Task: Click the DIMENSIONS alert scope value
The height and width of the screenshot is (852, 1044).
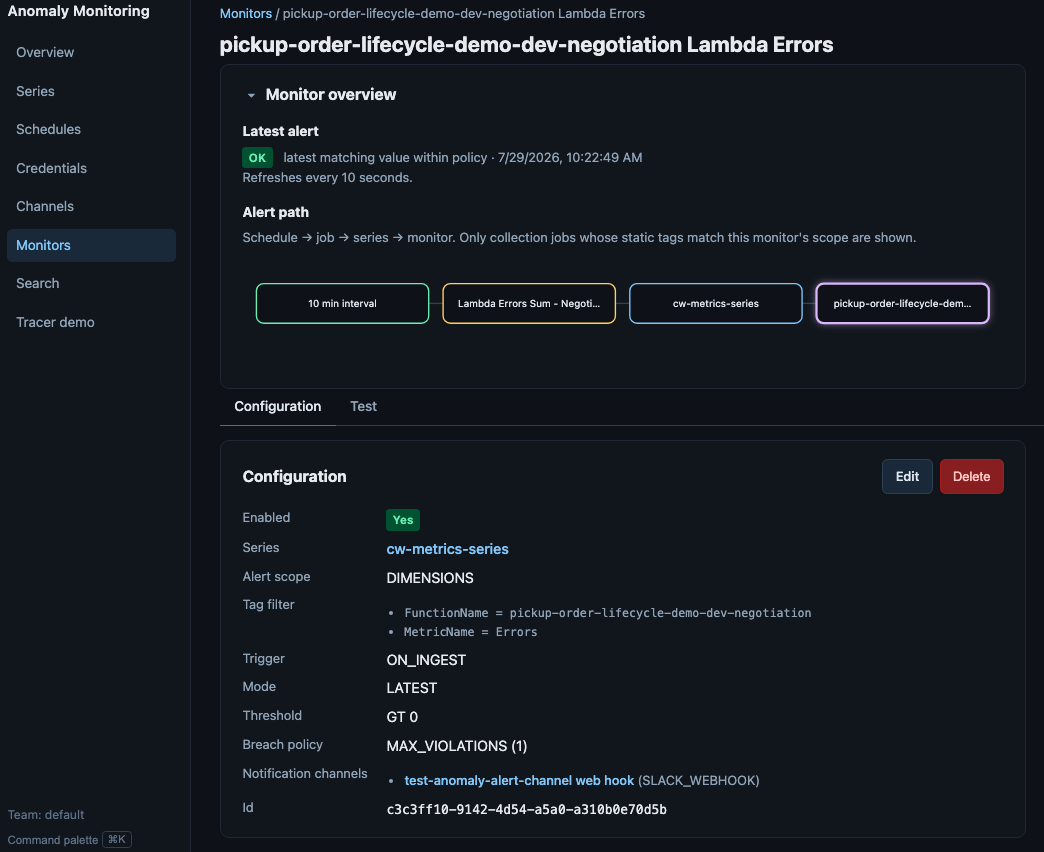Action: click(430, 578)
